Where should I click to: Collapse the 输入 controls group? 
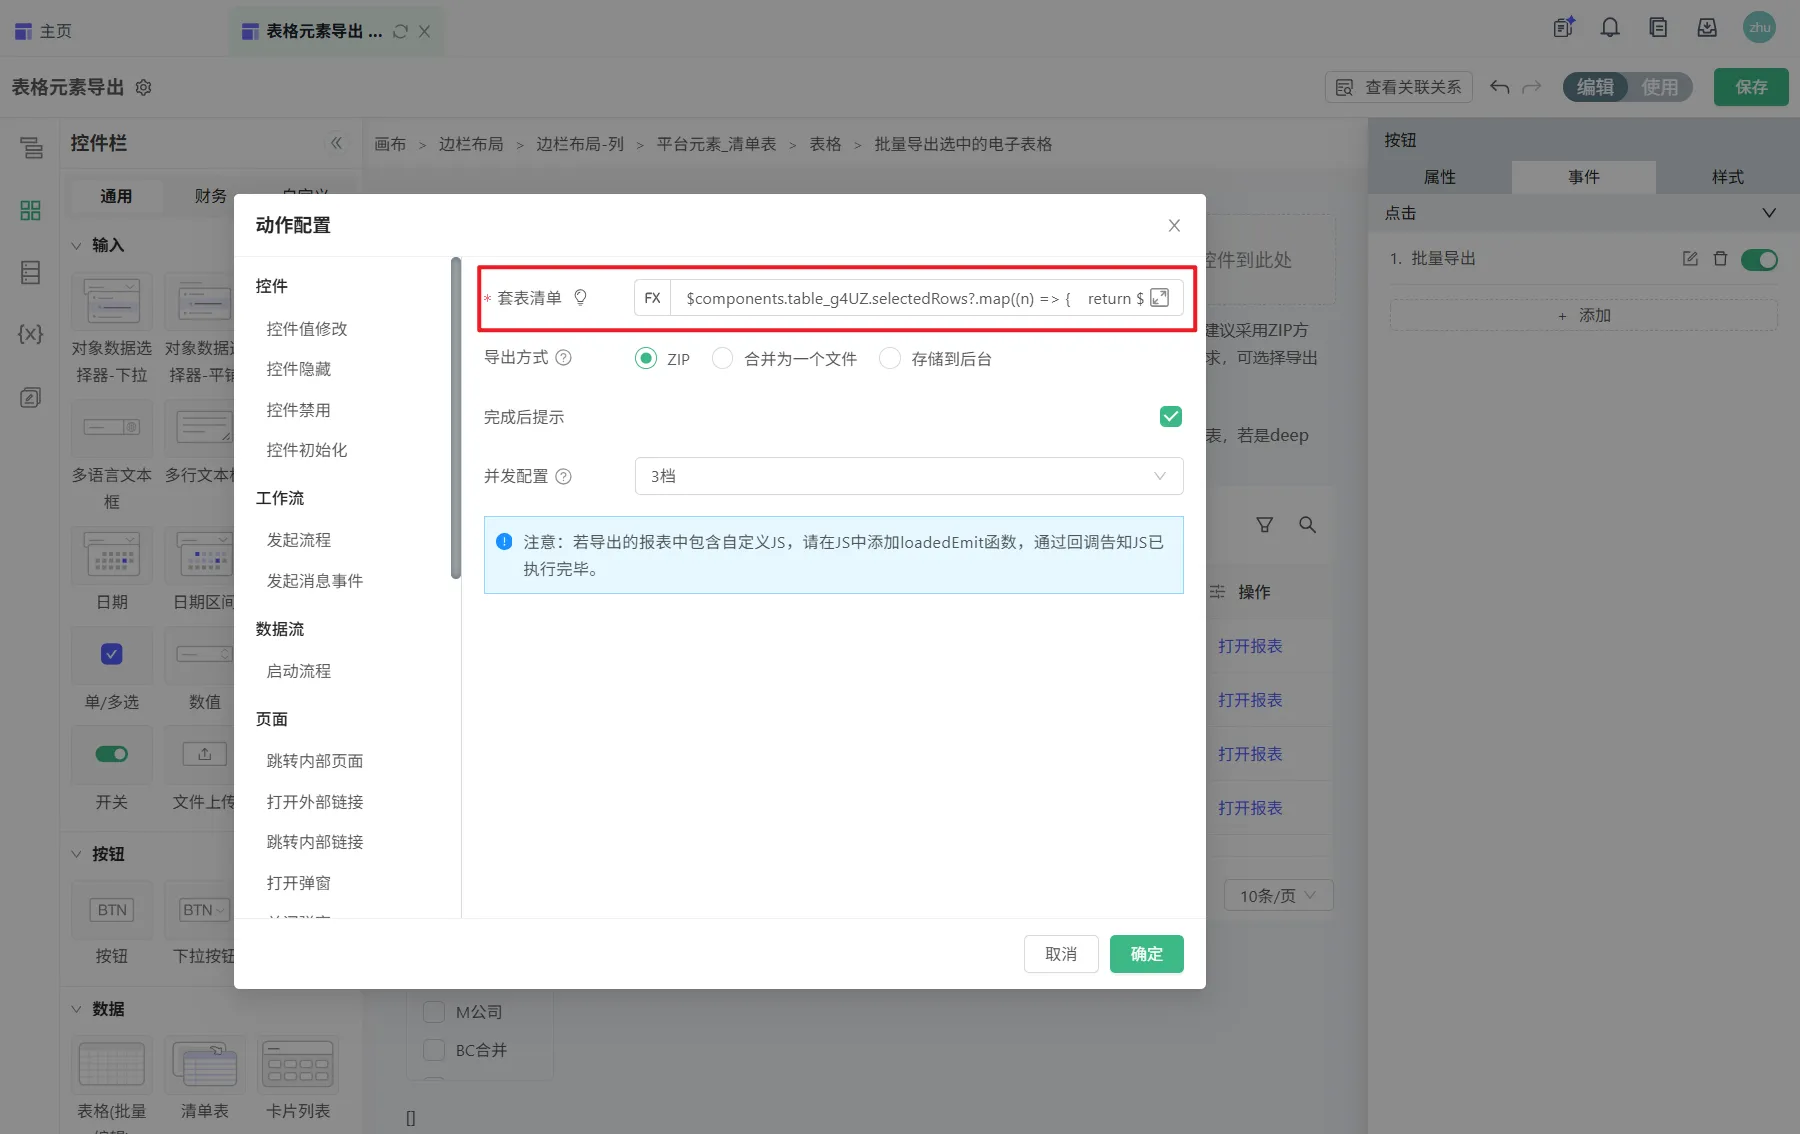coord(77,245)
